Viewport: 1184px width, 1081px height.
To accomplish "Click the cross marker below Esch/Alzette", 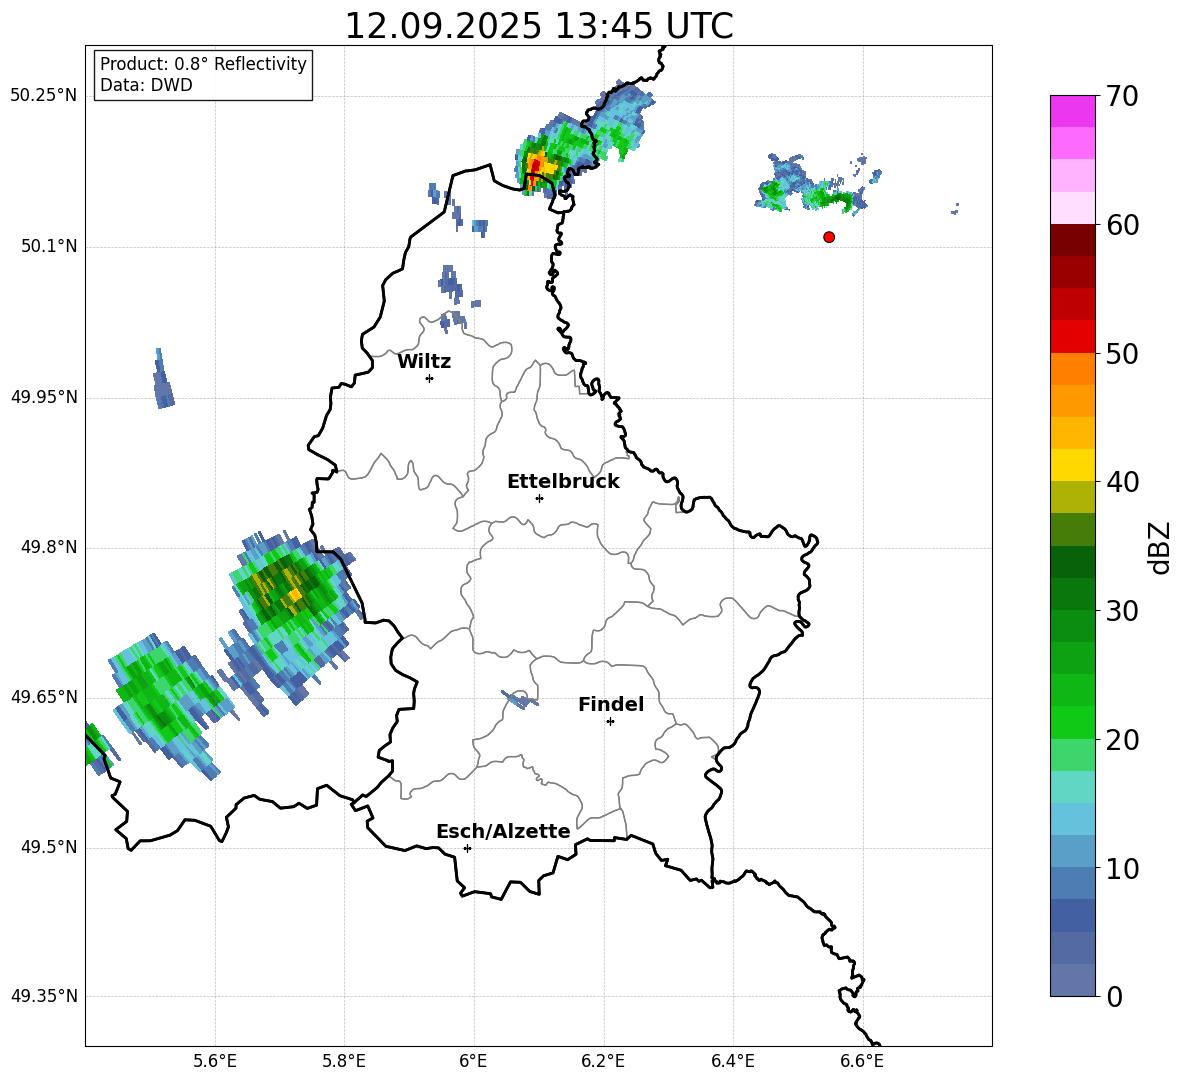I will [x=467, y=848].
